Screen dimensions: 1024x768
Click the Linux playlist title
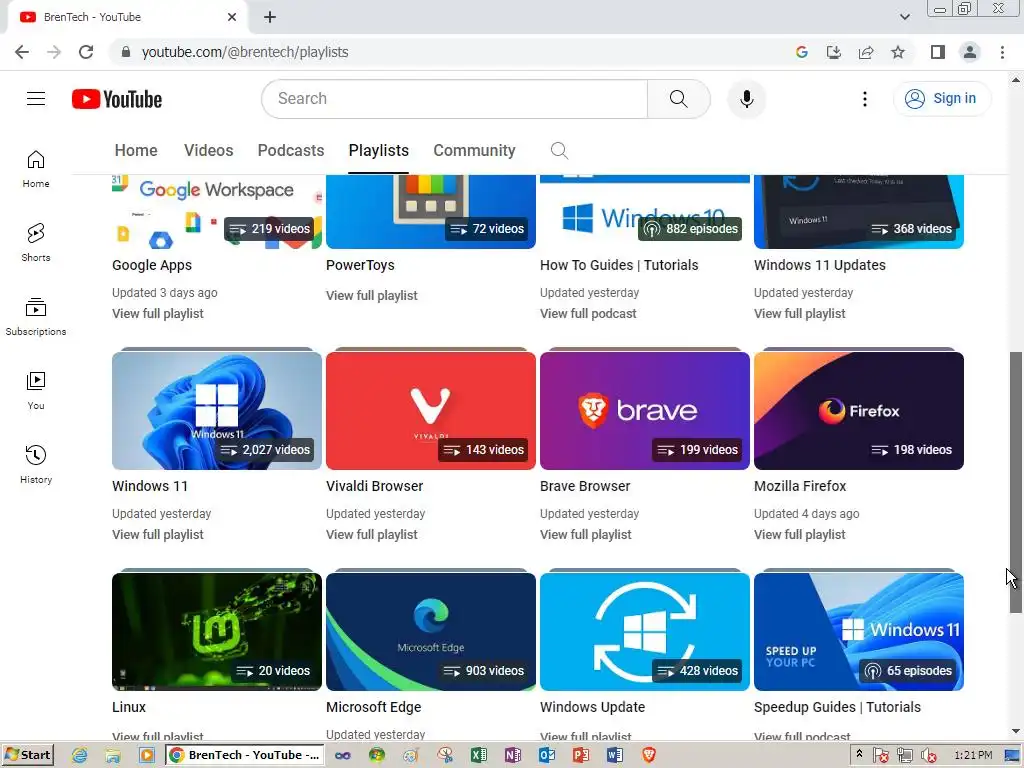click(x=129, y=707)
